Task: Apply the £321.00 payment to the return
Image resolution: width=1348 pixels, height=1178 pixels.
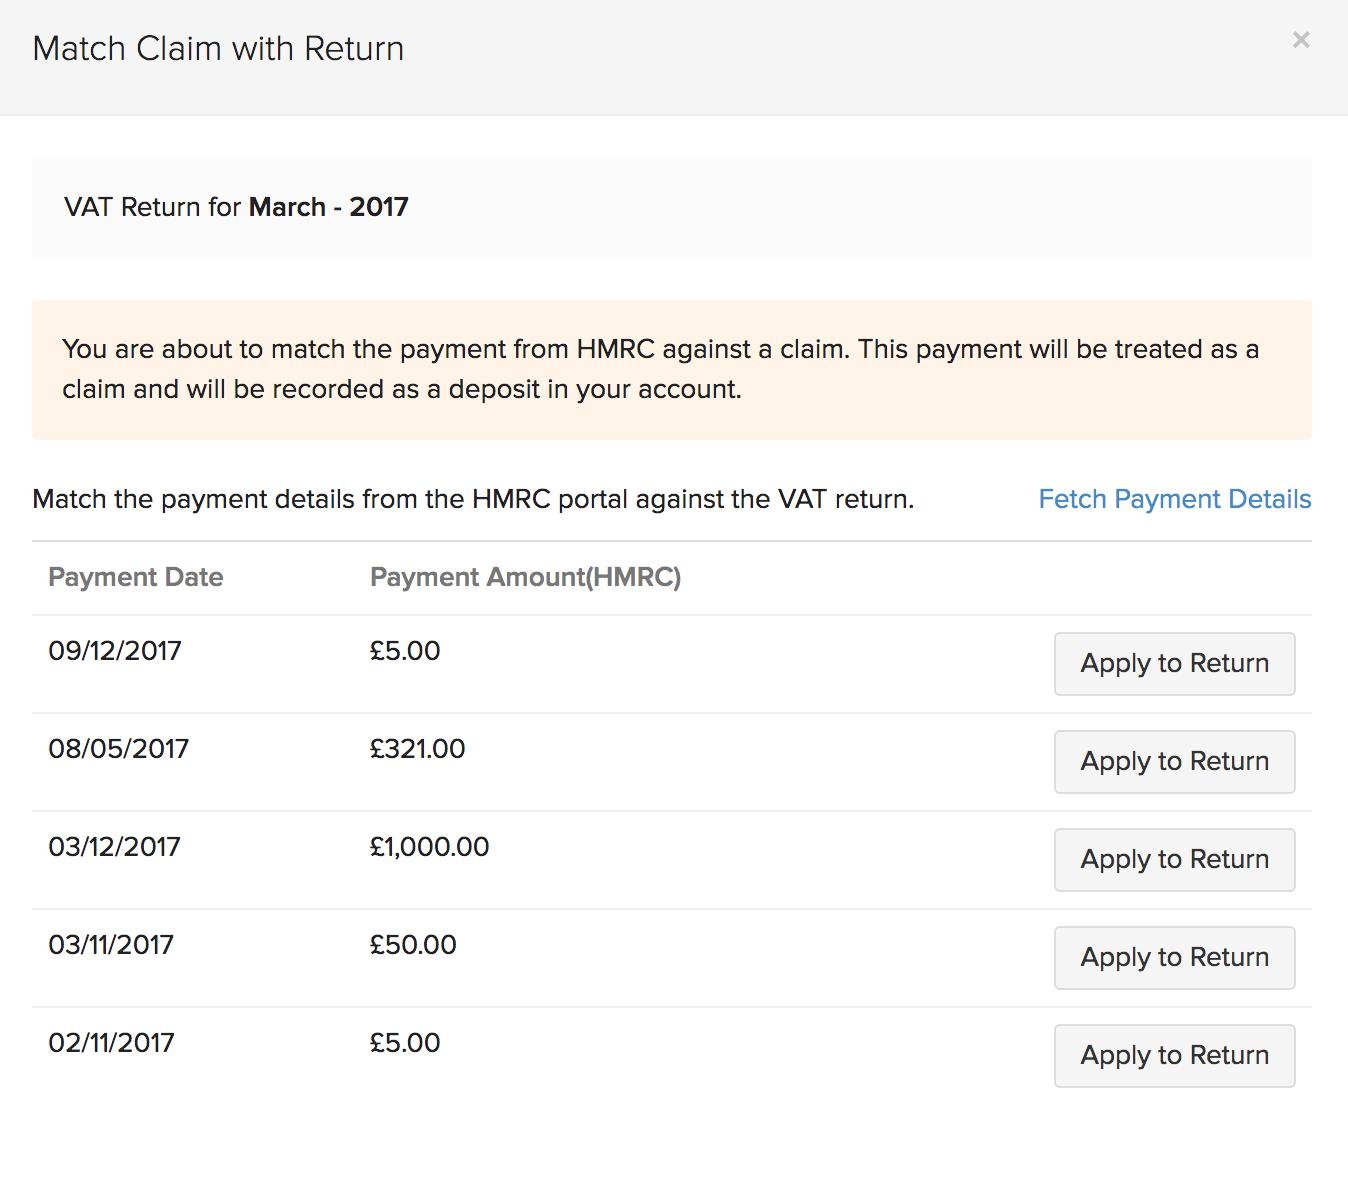Action: [x=1174, y=761]
